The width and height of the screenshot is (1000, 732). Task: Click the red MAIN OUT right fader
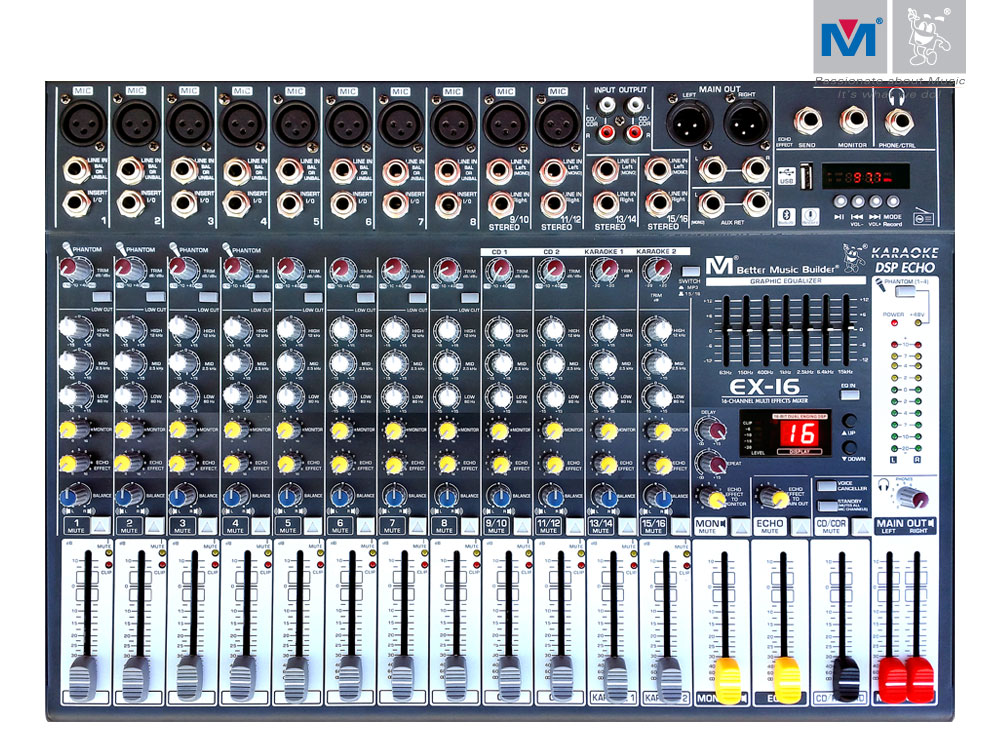920,680
